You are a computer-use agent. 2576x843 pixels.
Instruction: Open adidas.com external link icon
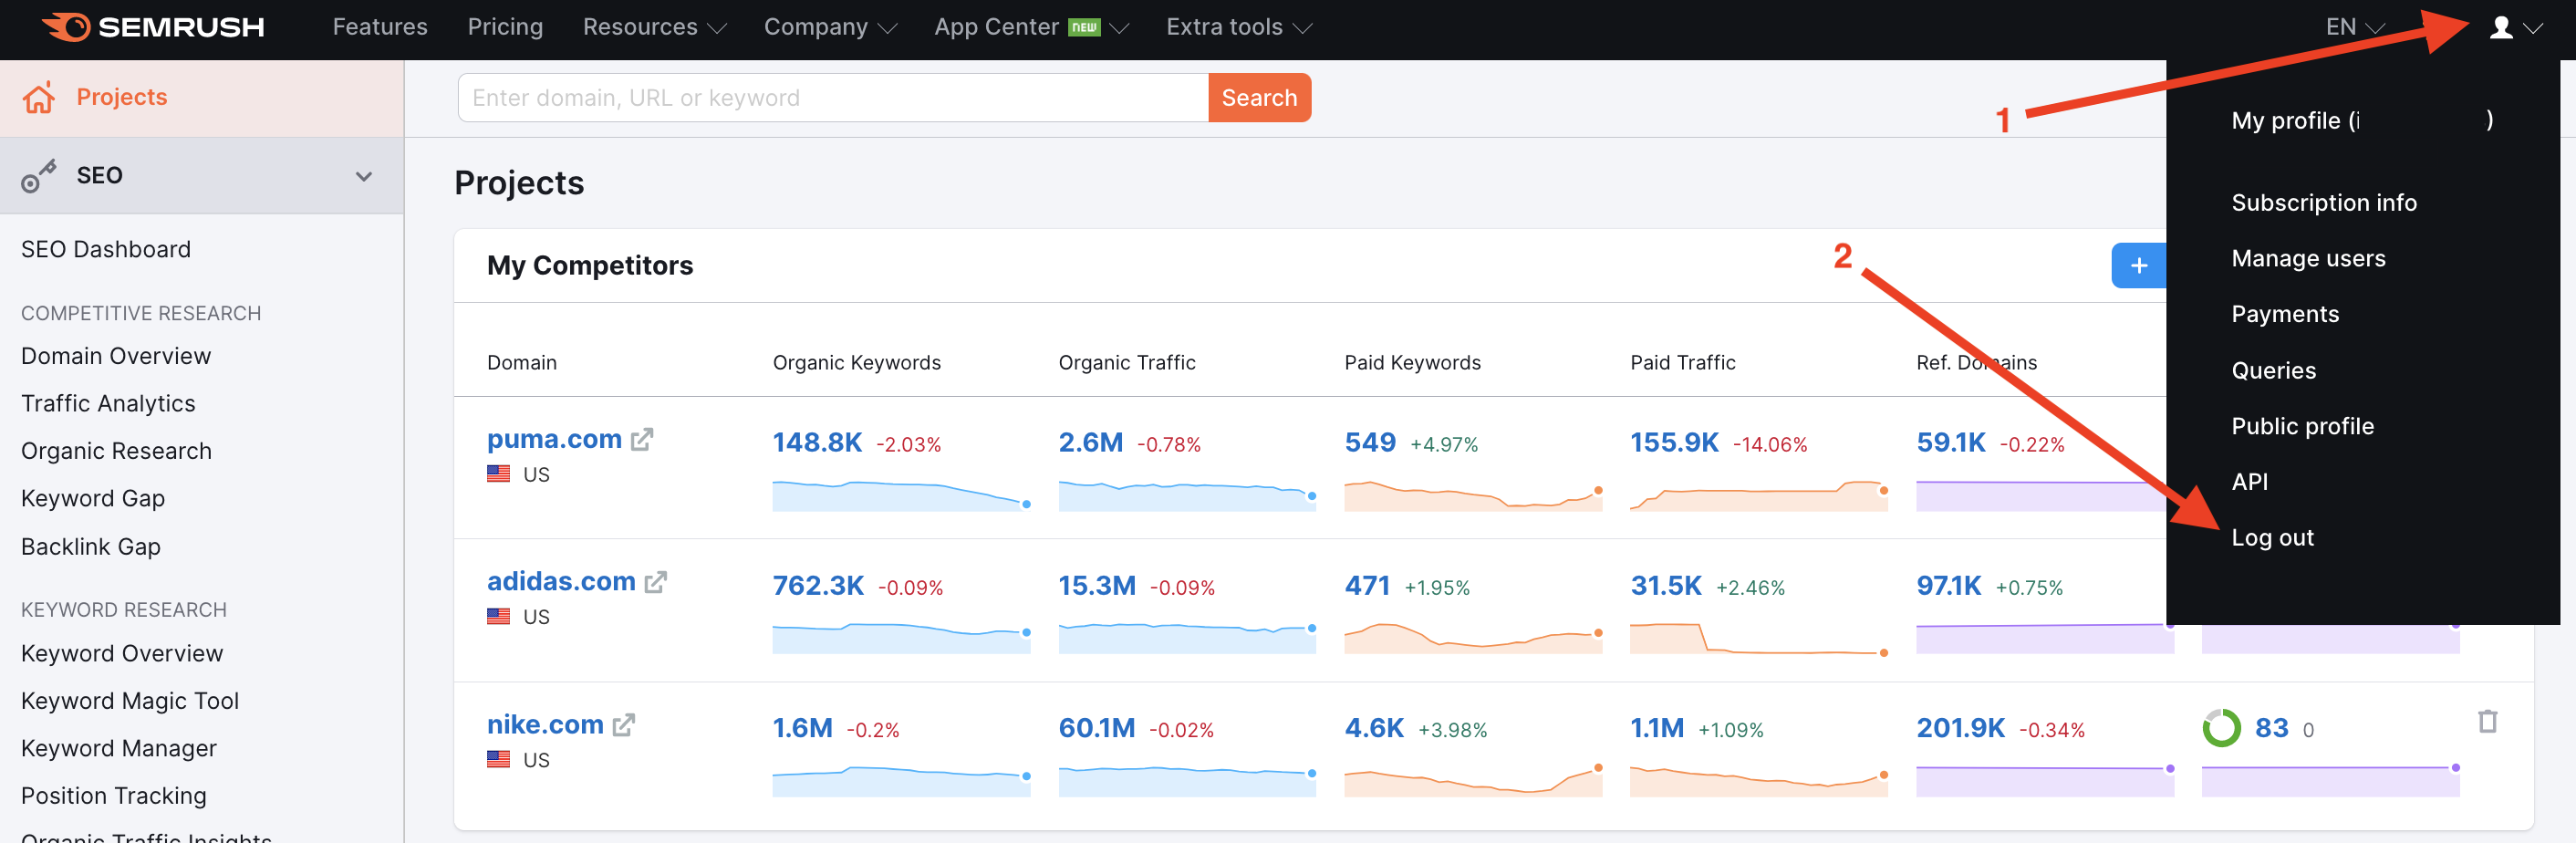[x=656, y=582]
